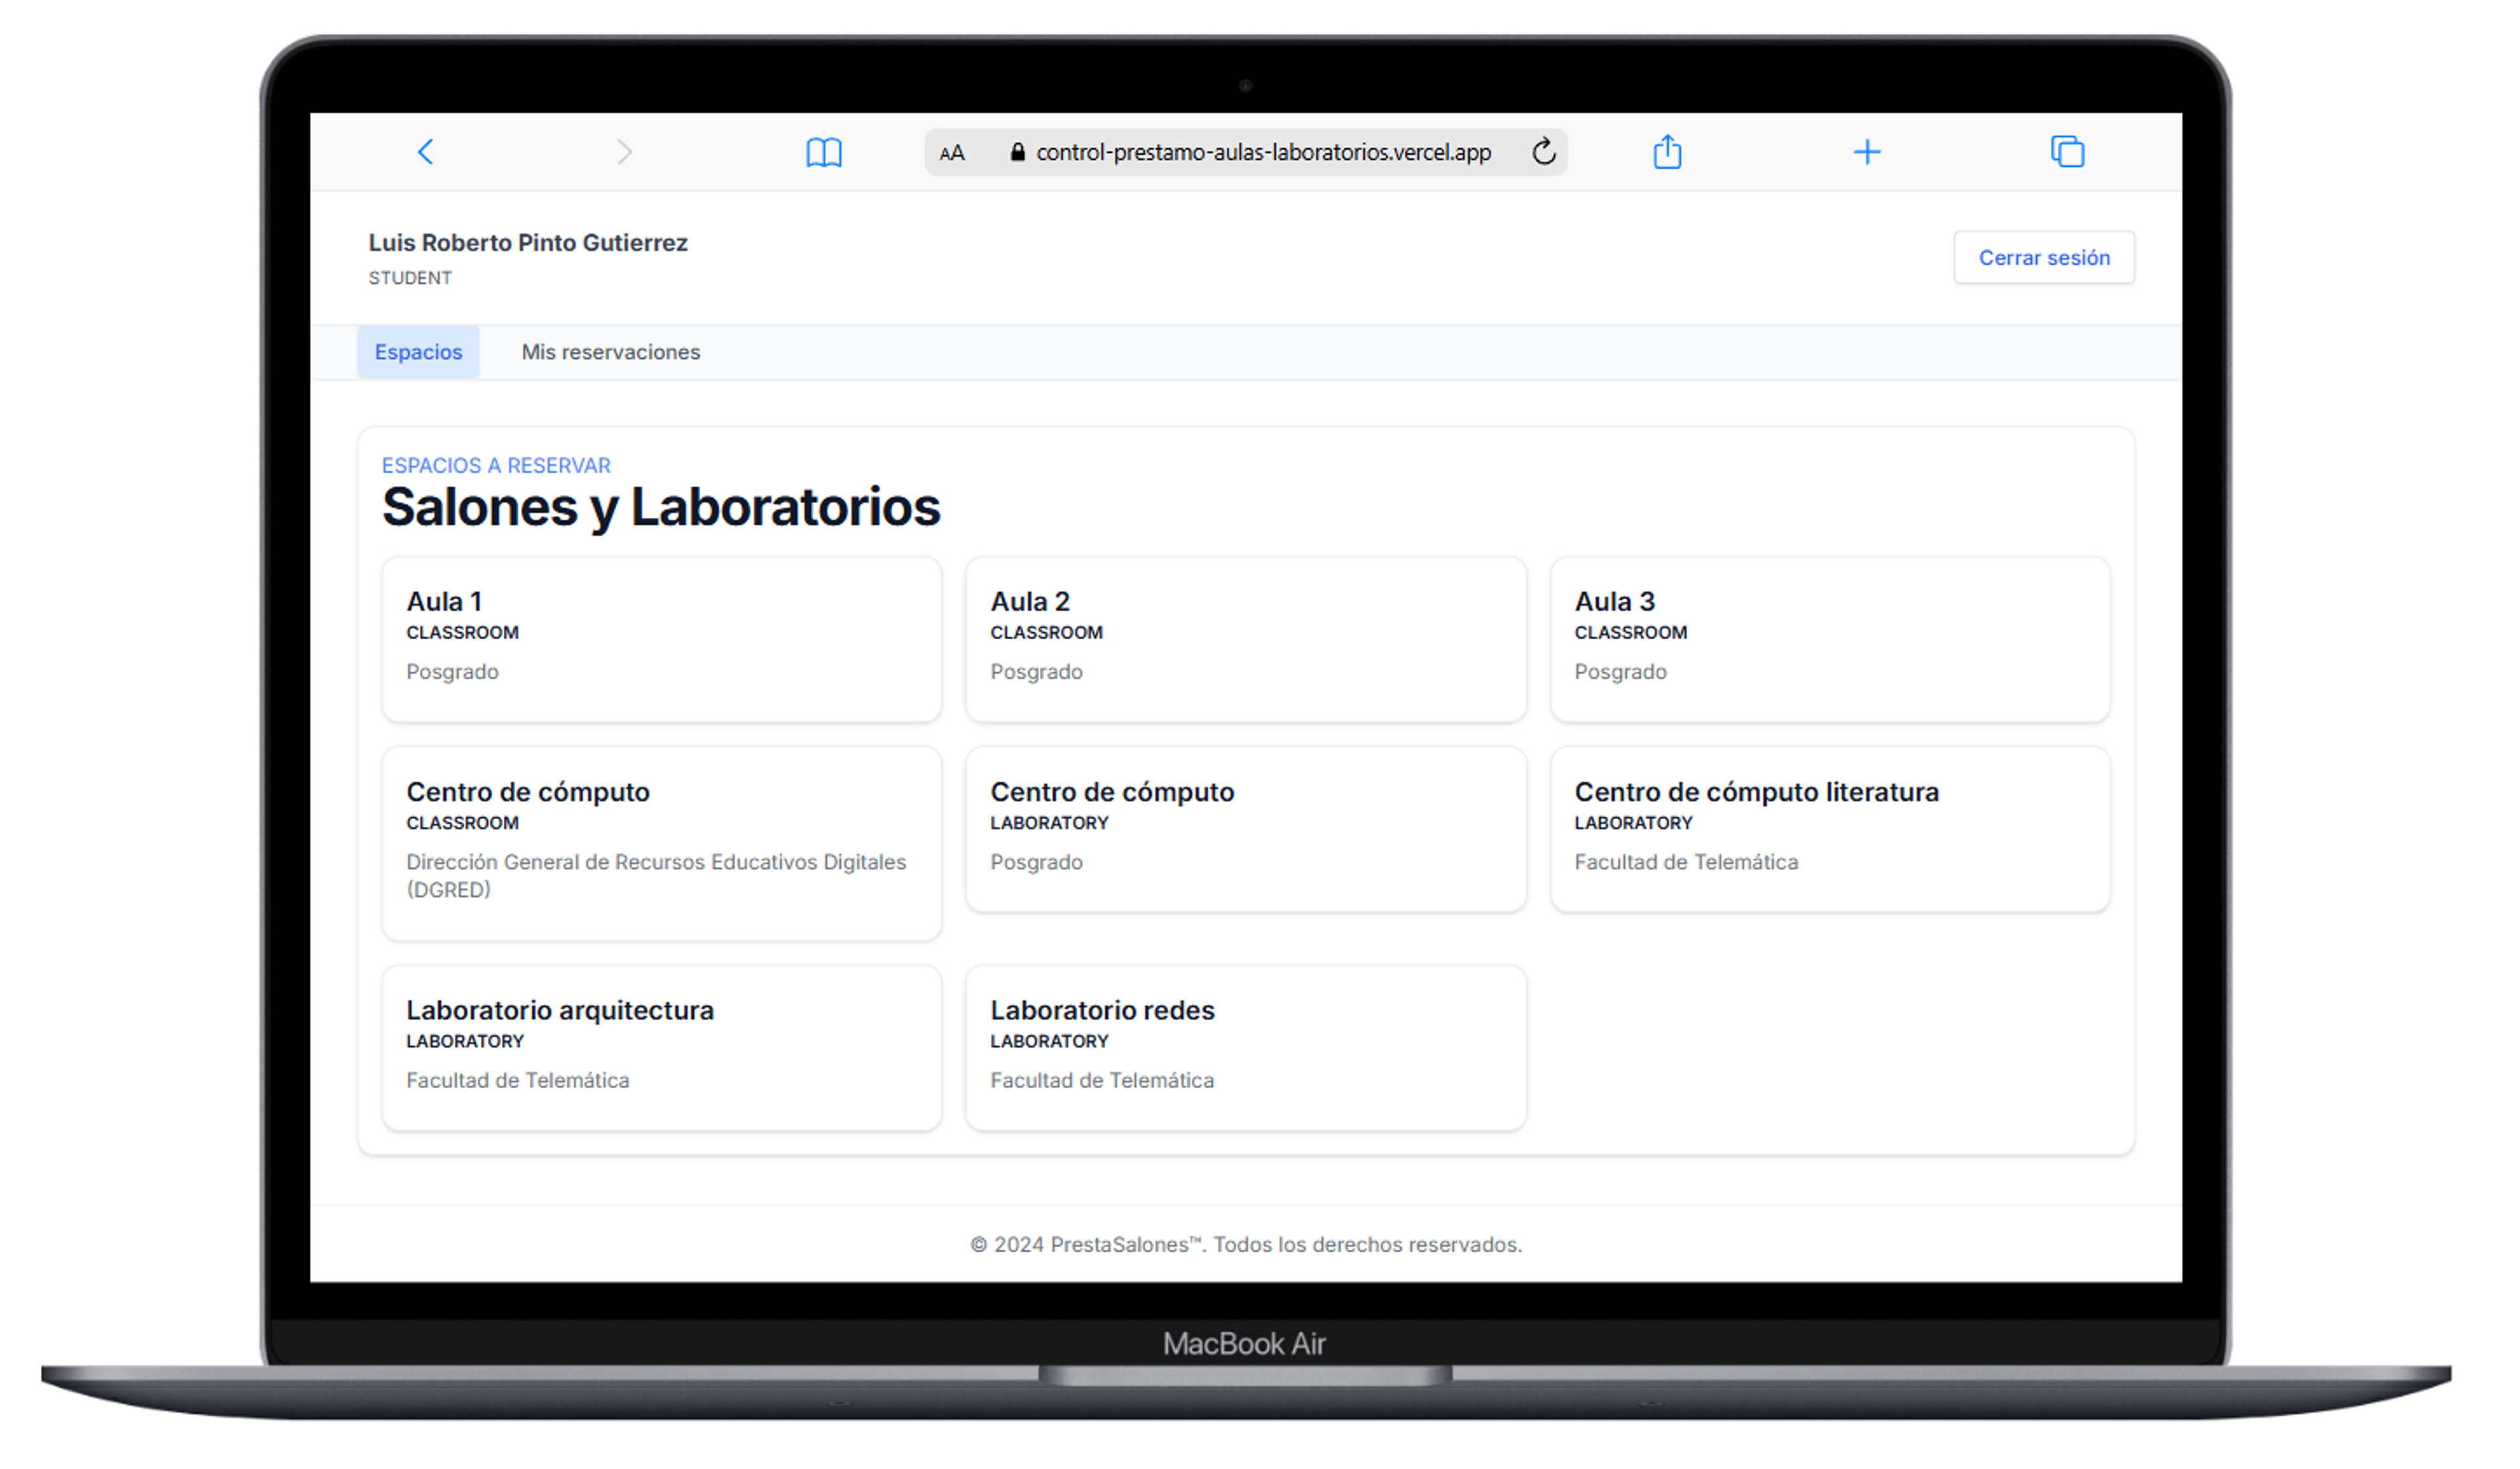Navigate back using the browser back arrow

pyautogui.click(x=425, y=151)
